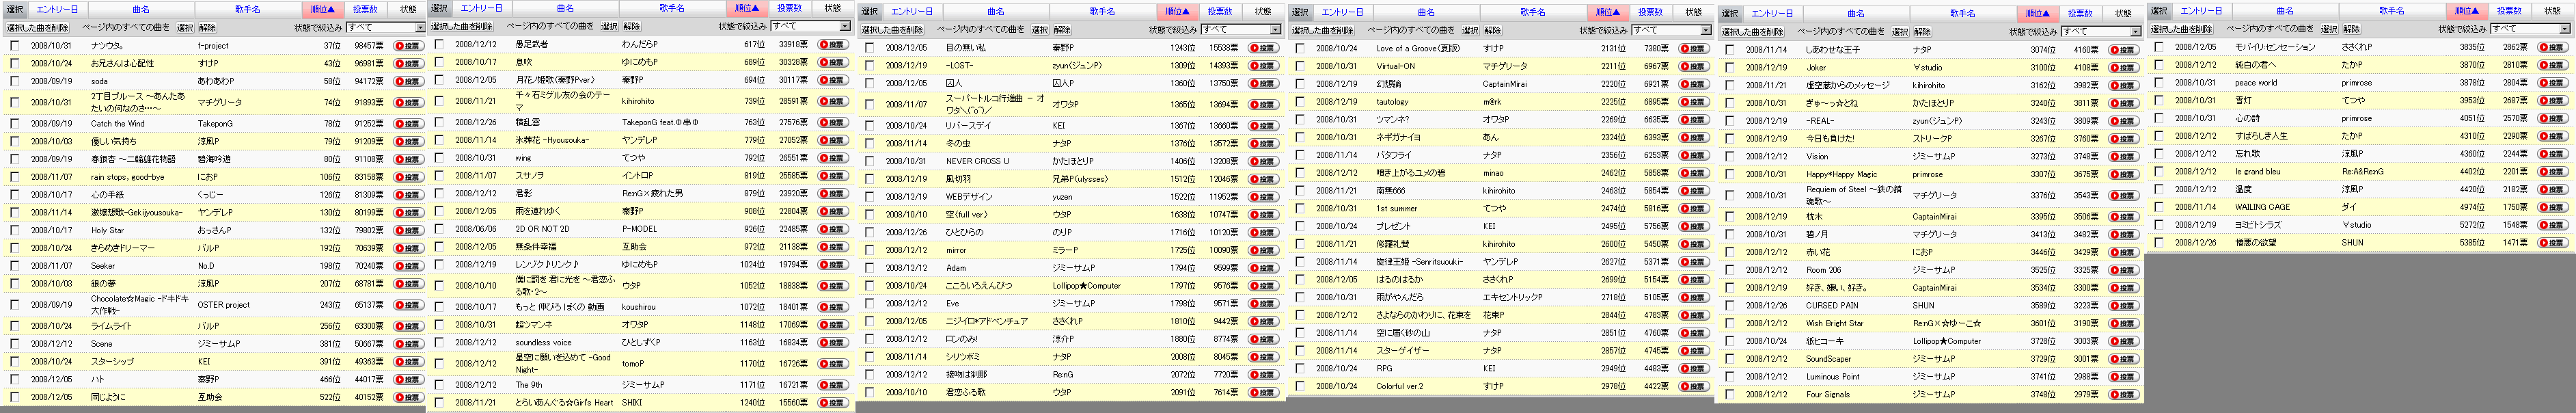Screen dimensions: 2576x413
Task: Vote for tautology by m@rk
Action: [x=1693, y=102]
